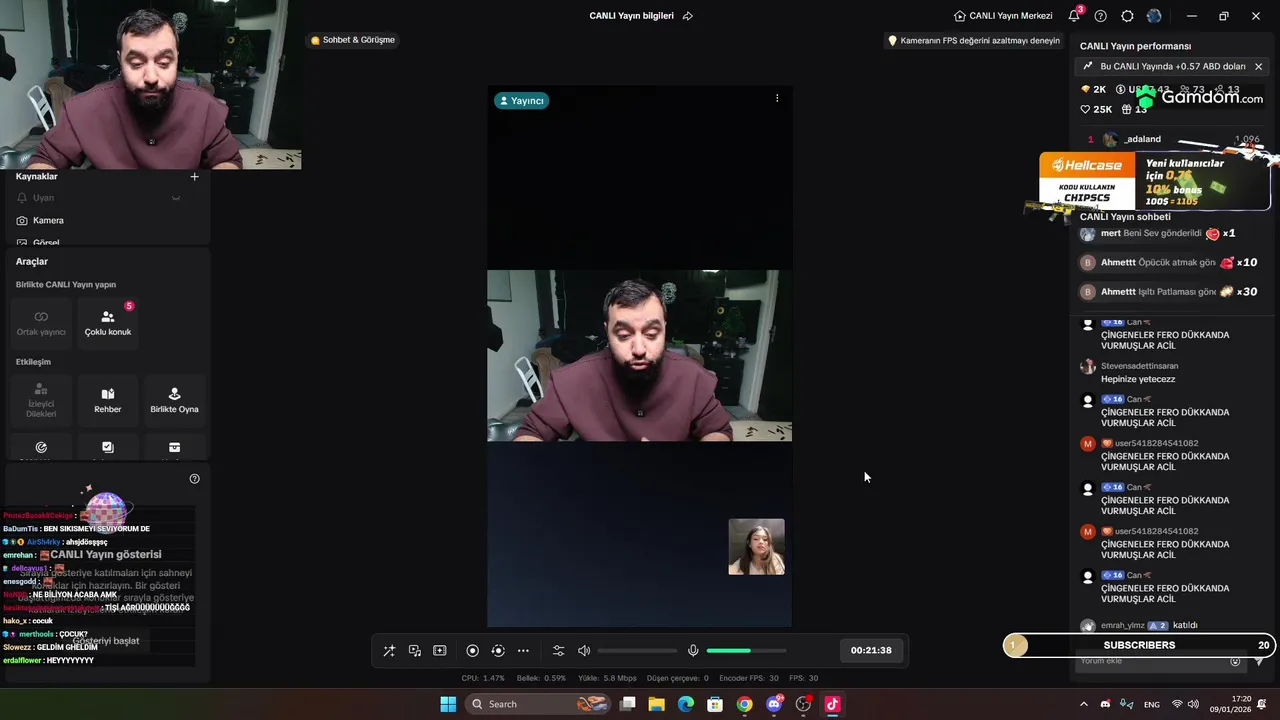Open the Rehber tool
Screen dimensions: 1280x720
[108, 400]
